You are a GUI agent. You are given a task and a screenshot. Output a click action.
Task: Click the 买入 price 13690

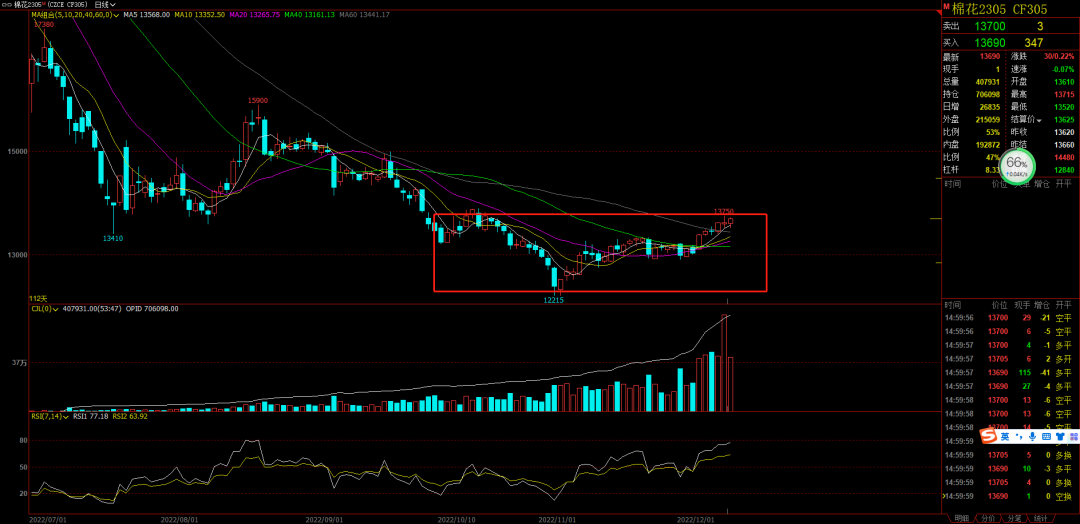990,43
